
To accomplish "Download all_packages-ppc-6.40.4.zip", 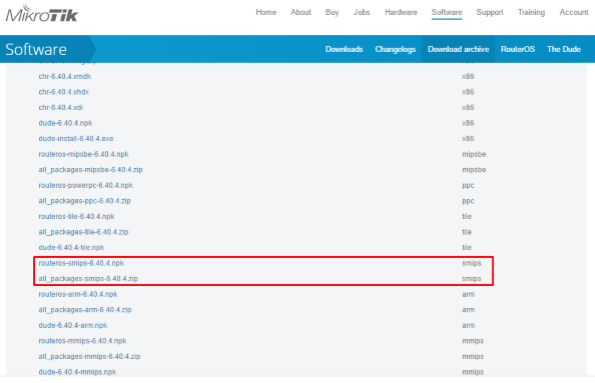I will tap(85, 201).
